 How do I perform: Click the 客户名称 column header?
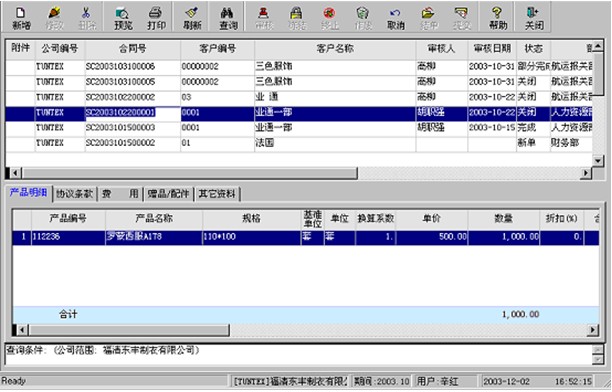click(335, 49)
